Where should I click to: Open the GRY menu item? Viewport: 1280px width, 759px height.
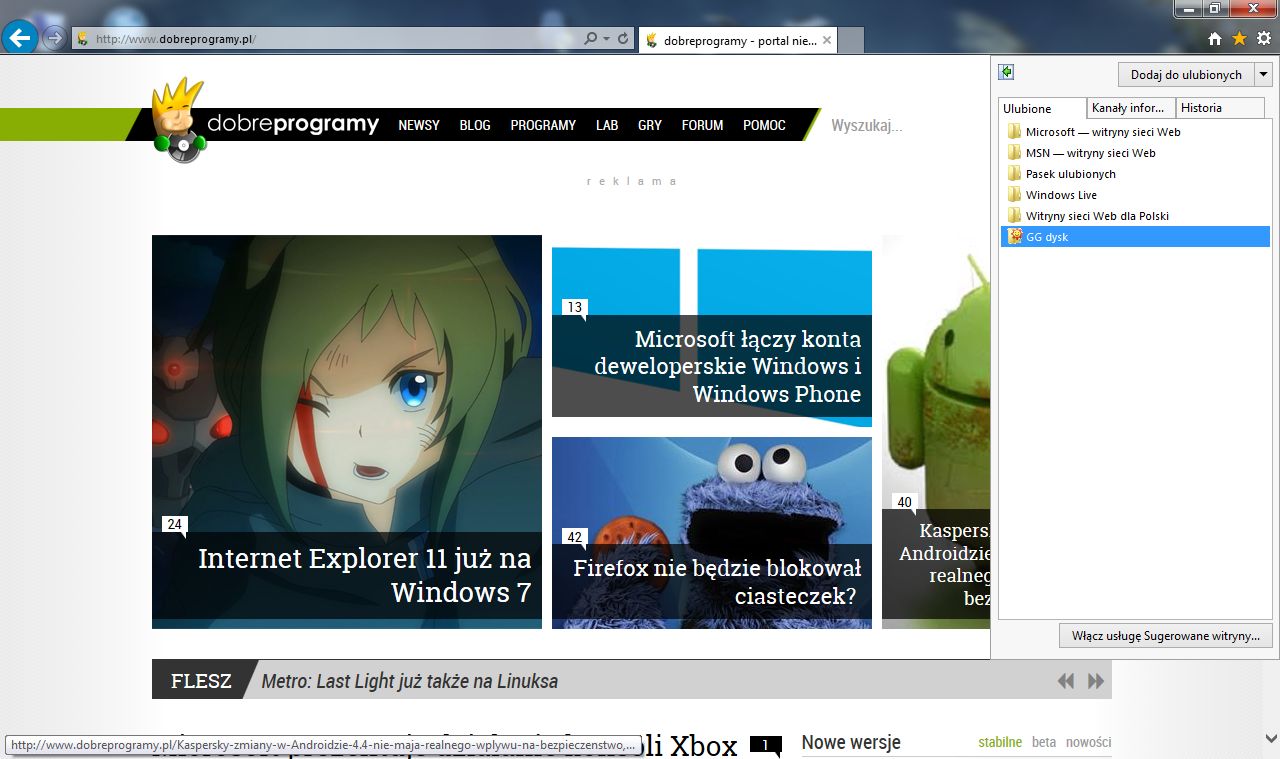point(650,125)
